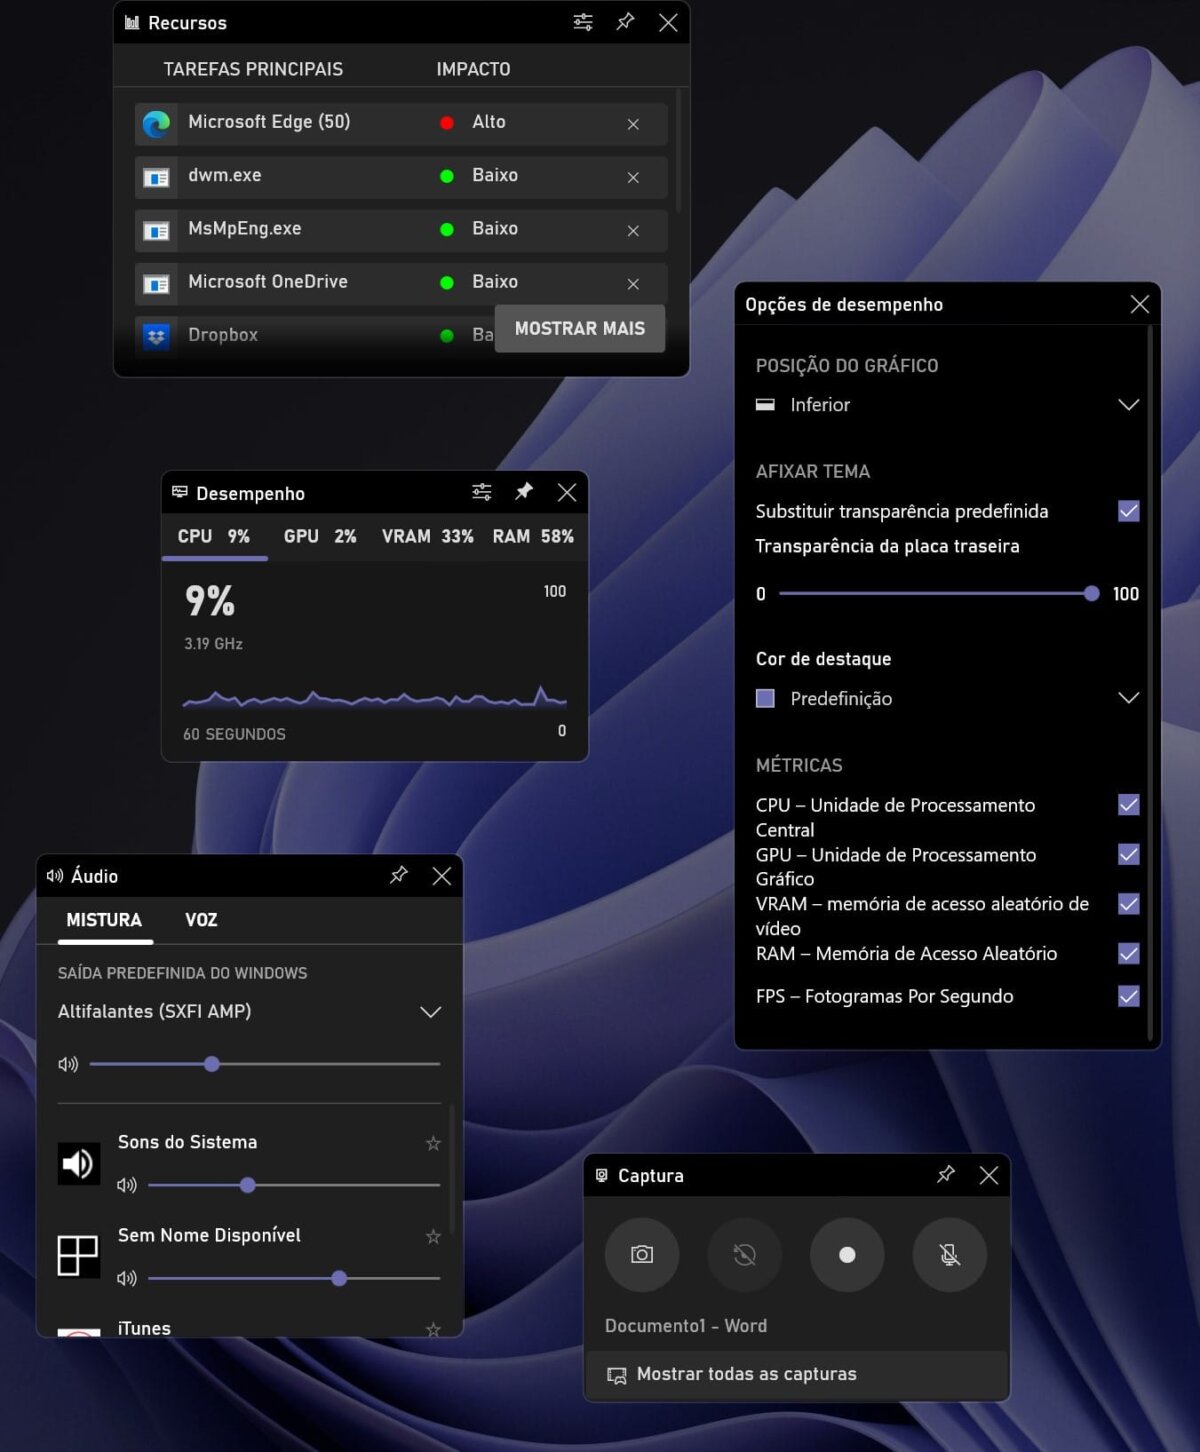Viewport: 1200px width, 1452px height.
Task: Select the VRAM 33% performance tab
Action: click(428, 537)
